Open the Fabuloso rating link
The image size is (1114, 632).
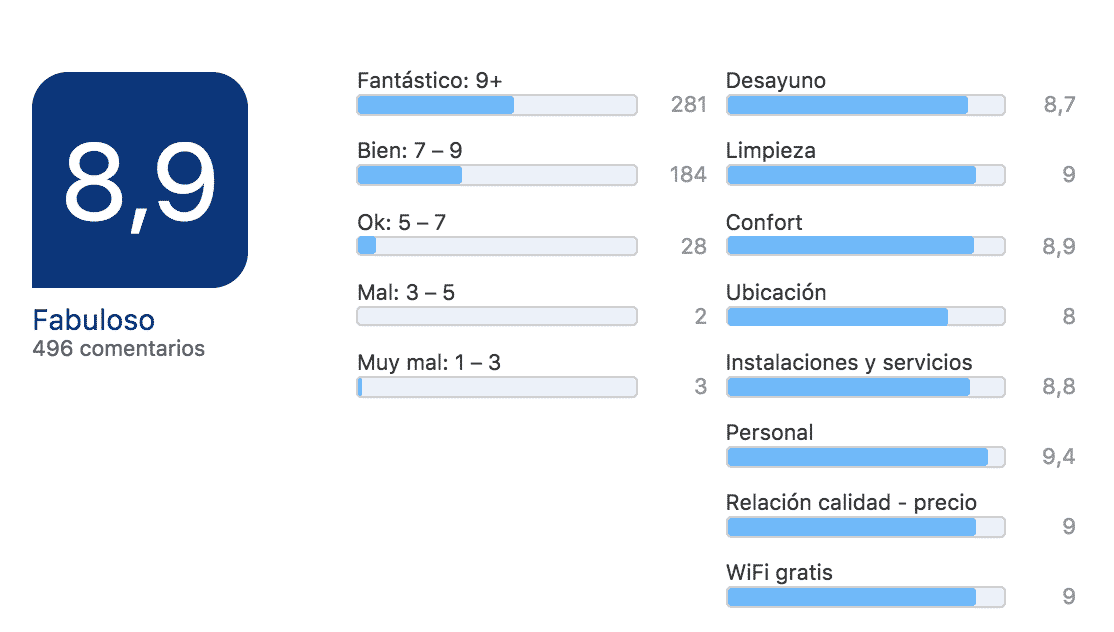93,320
